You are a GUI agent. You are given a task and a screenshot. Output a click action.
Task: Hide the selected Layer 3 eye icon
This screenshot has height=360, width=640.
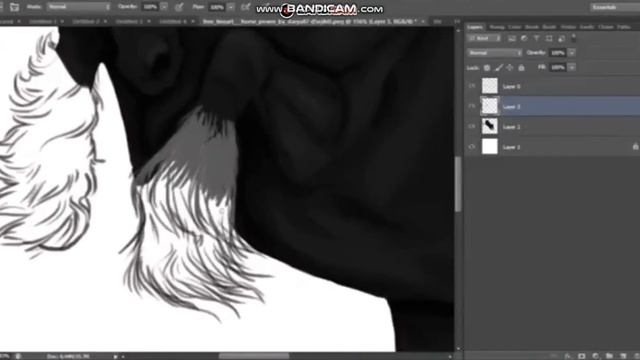[472, 106]
